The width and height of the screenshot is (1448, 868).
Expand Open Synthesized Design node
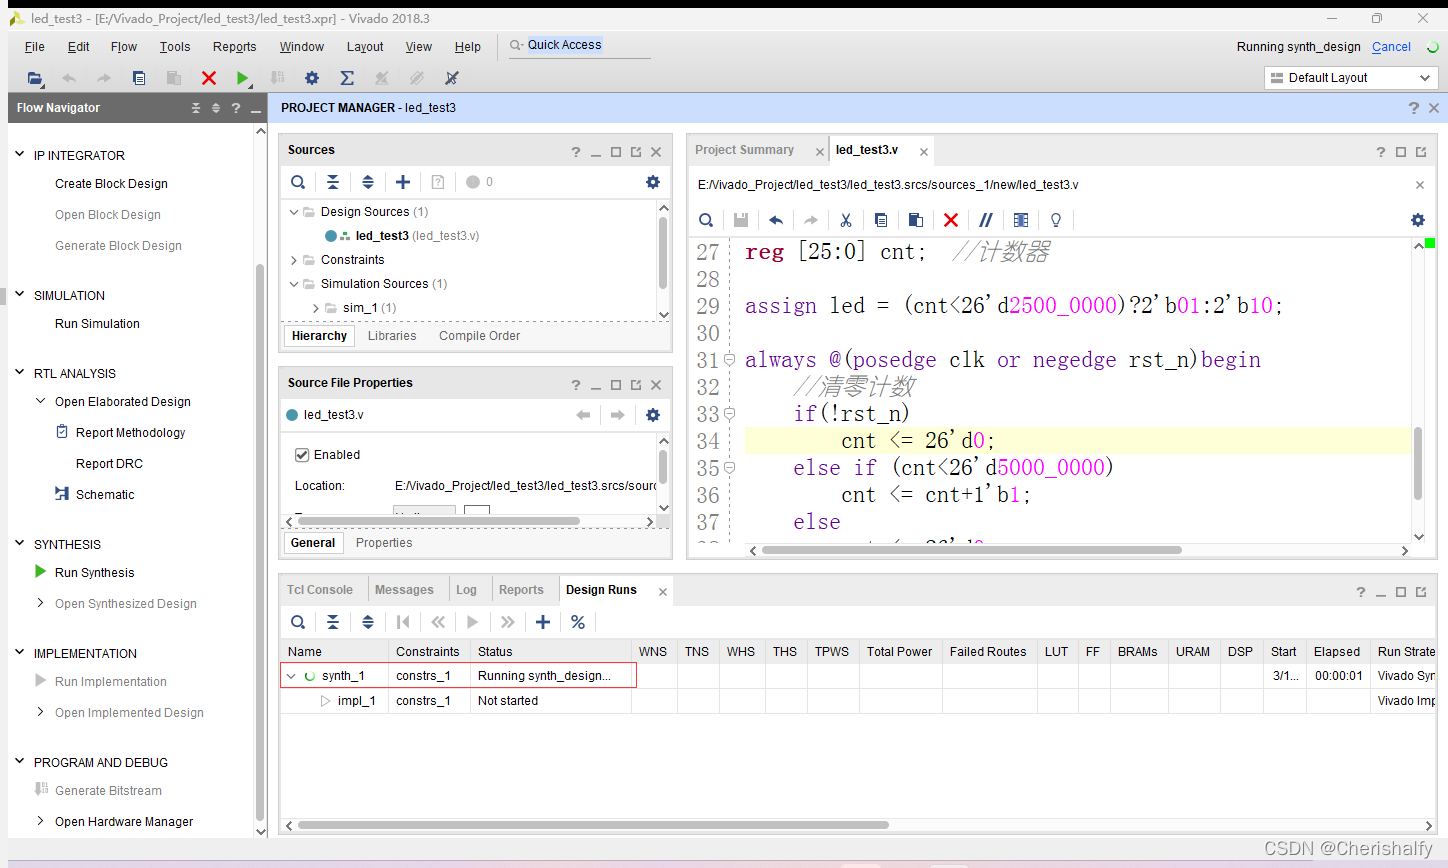click(x=41, y=603)
